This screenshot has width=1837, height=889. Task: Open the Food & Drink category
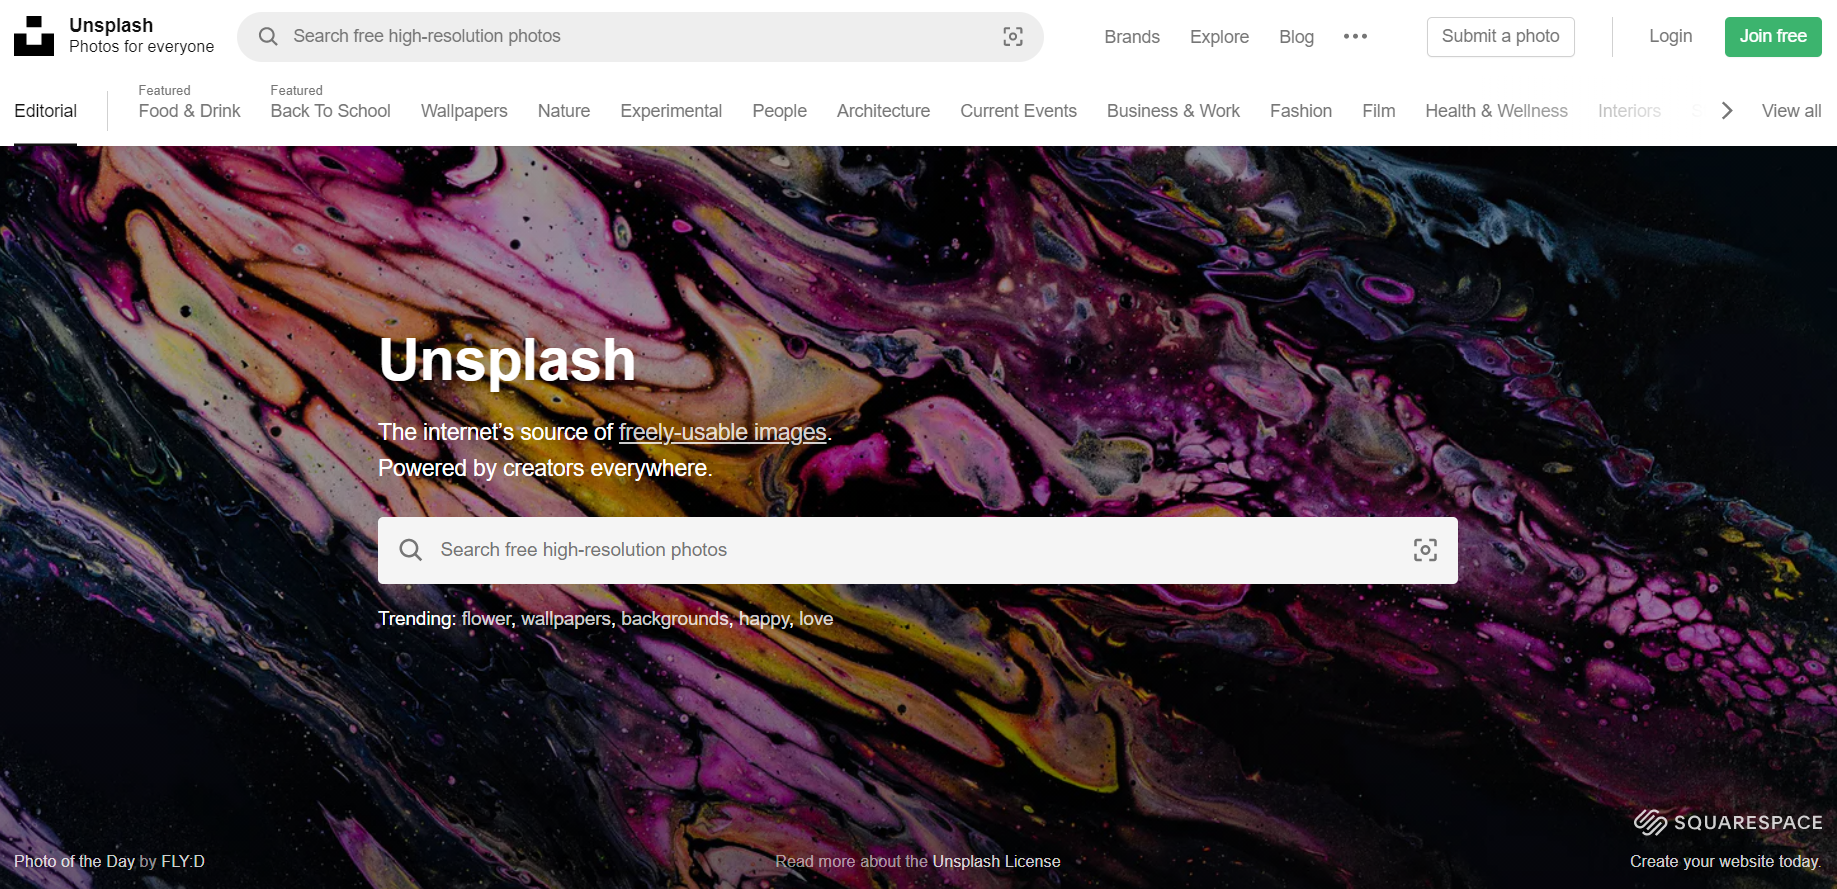click(189, 111)
